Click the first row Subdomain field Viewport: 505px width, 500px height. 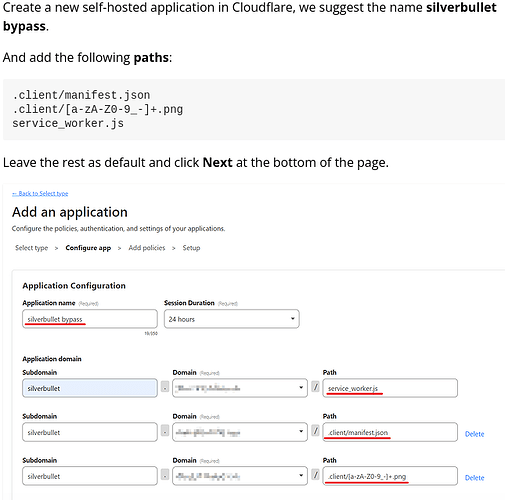(x=90, y=388)
